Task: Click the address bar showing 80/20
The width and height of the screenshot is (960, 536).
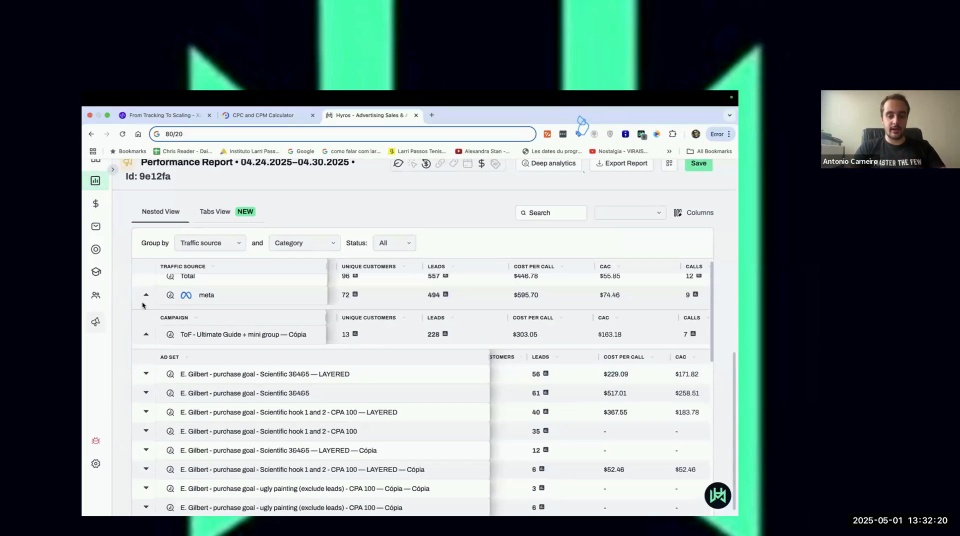Action: click(x=343, y=134)
